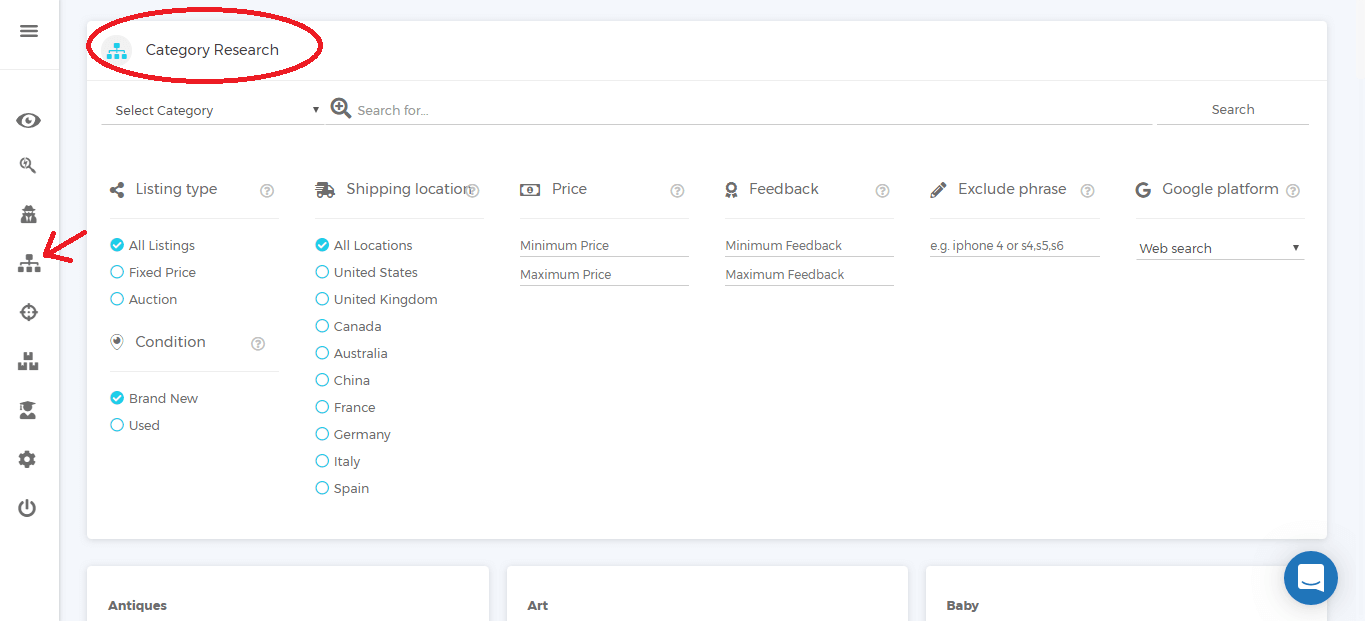This screenshot has width=1365, height=621.
Task: Click the Search button
Action: click(1232, 110)
